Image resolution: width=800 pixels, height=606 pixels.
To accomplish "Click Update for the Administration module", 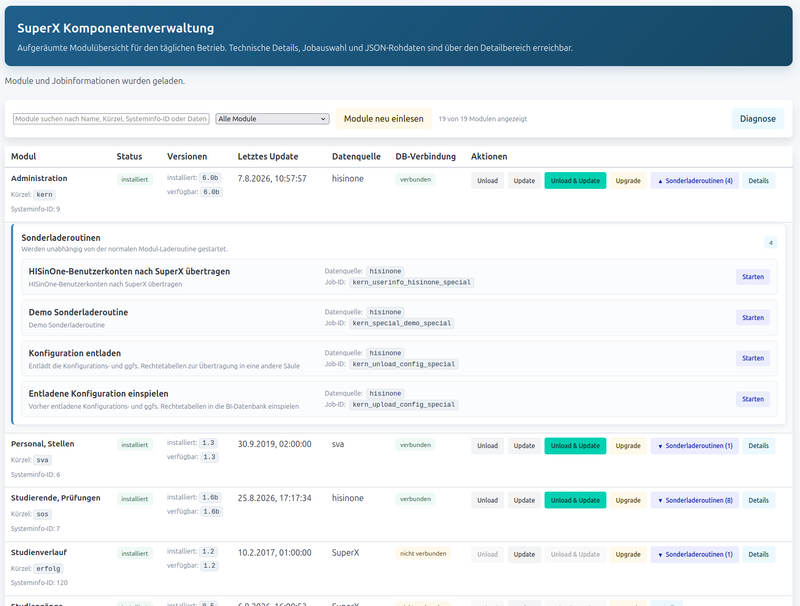I will (x=524, y=181).
